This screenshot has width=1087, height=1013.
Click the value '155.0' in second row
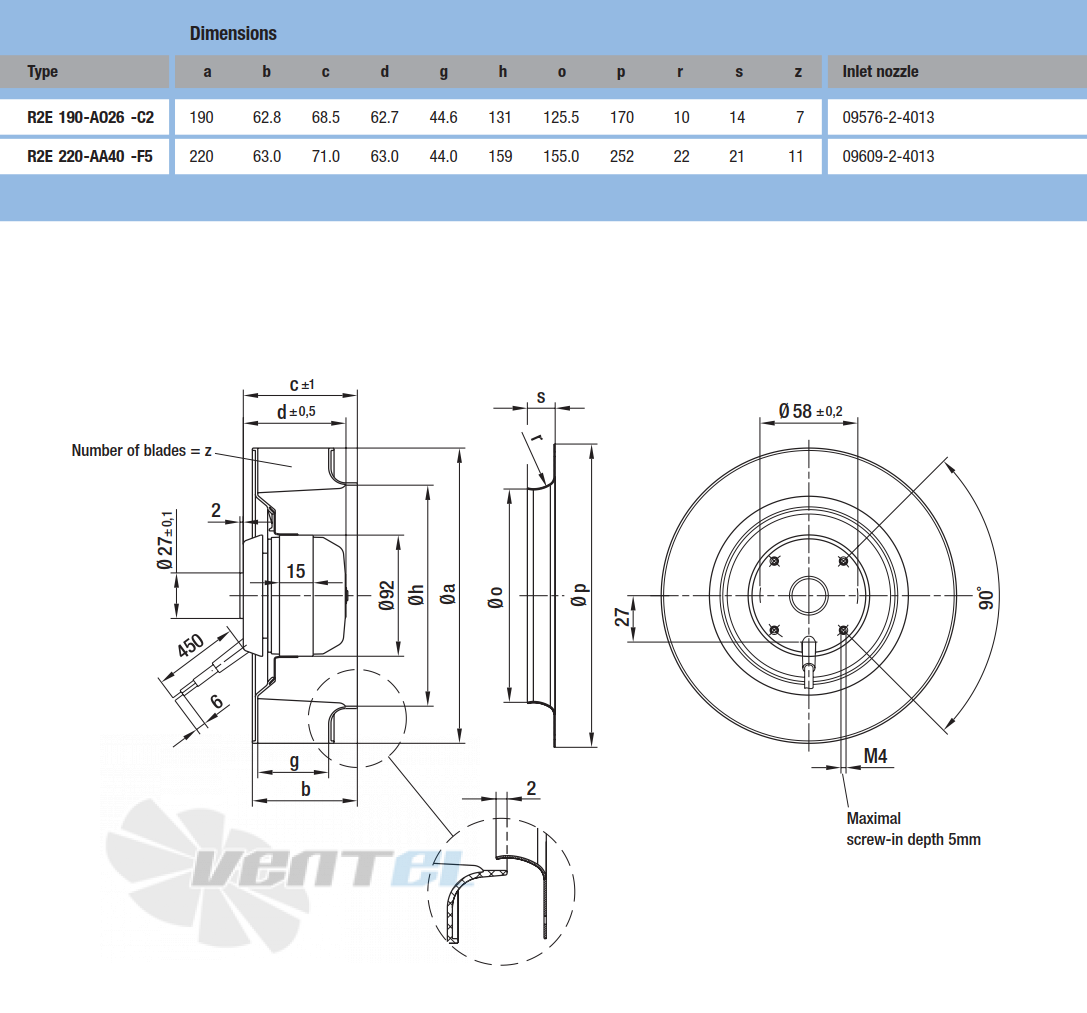tap(561, 156)
